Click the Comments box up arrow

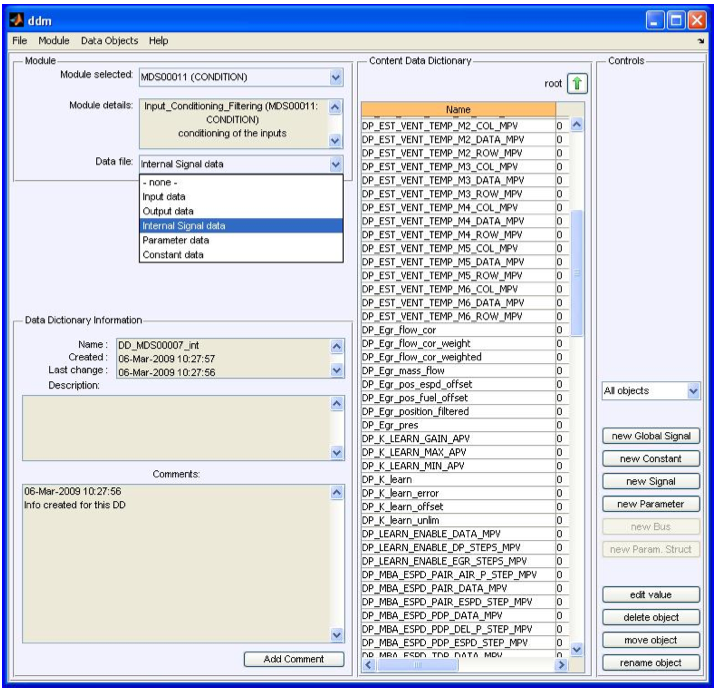(x=337, y=492)
